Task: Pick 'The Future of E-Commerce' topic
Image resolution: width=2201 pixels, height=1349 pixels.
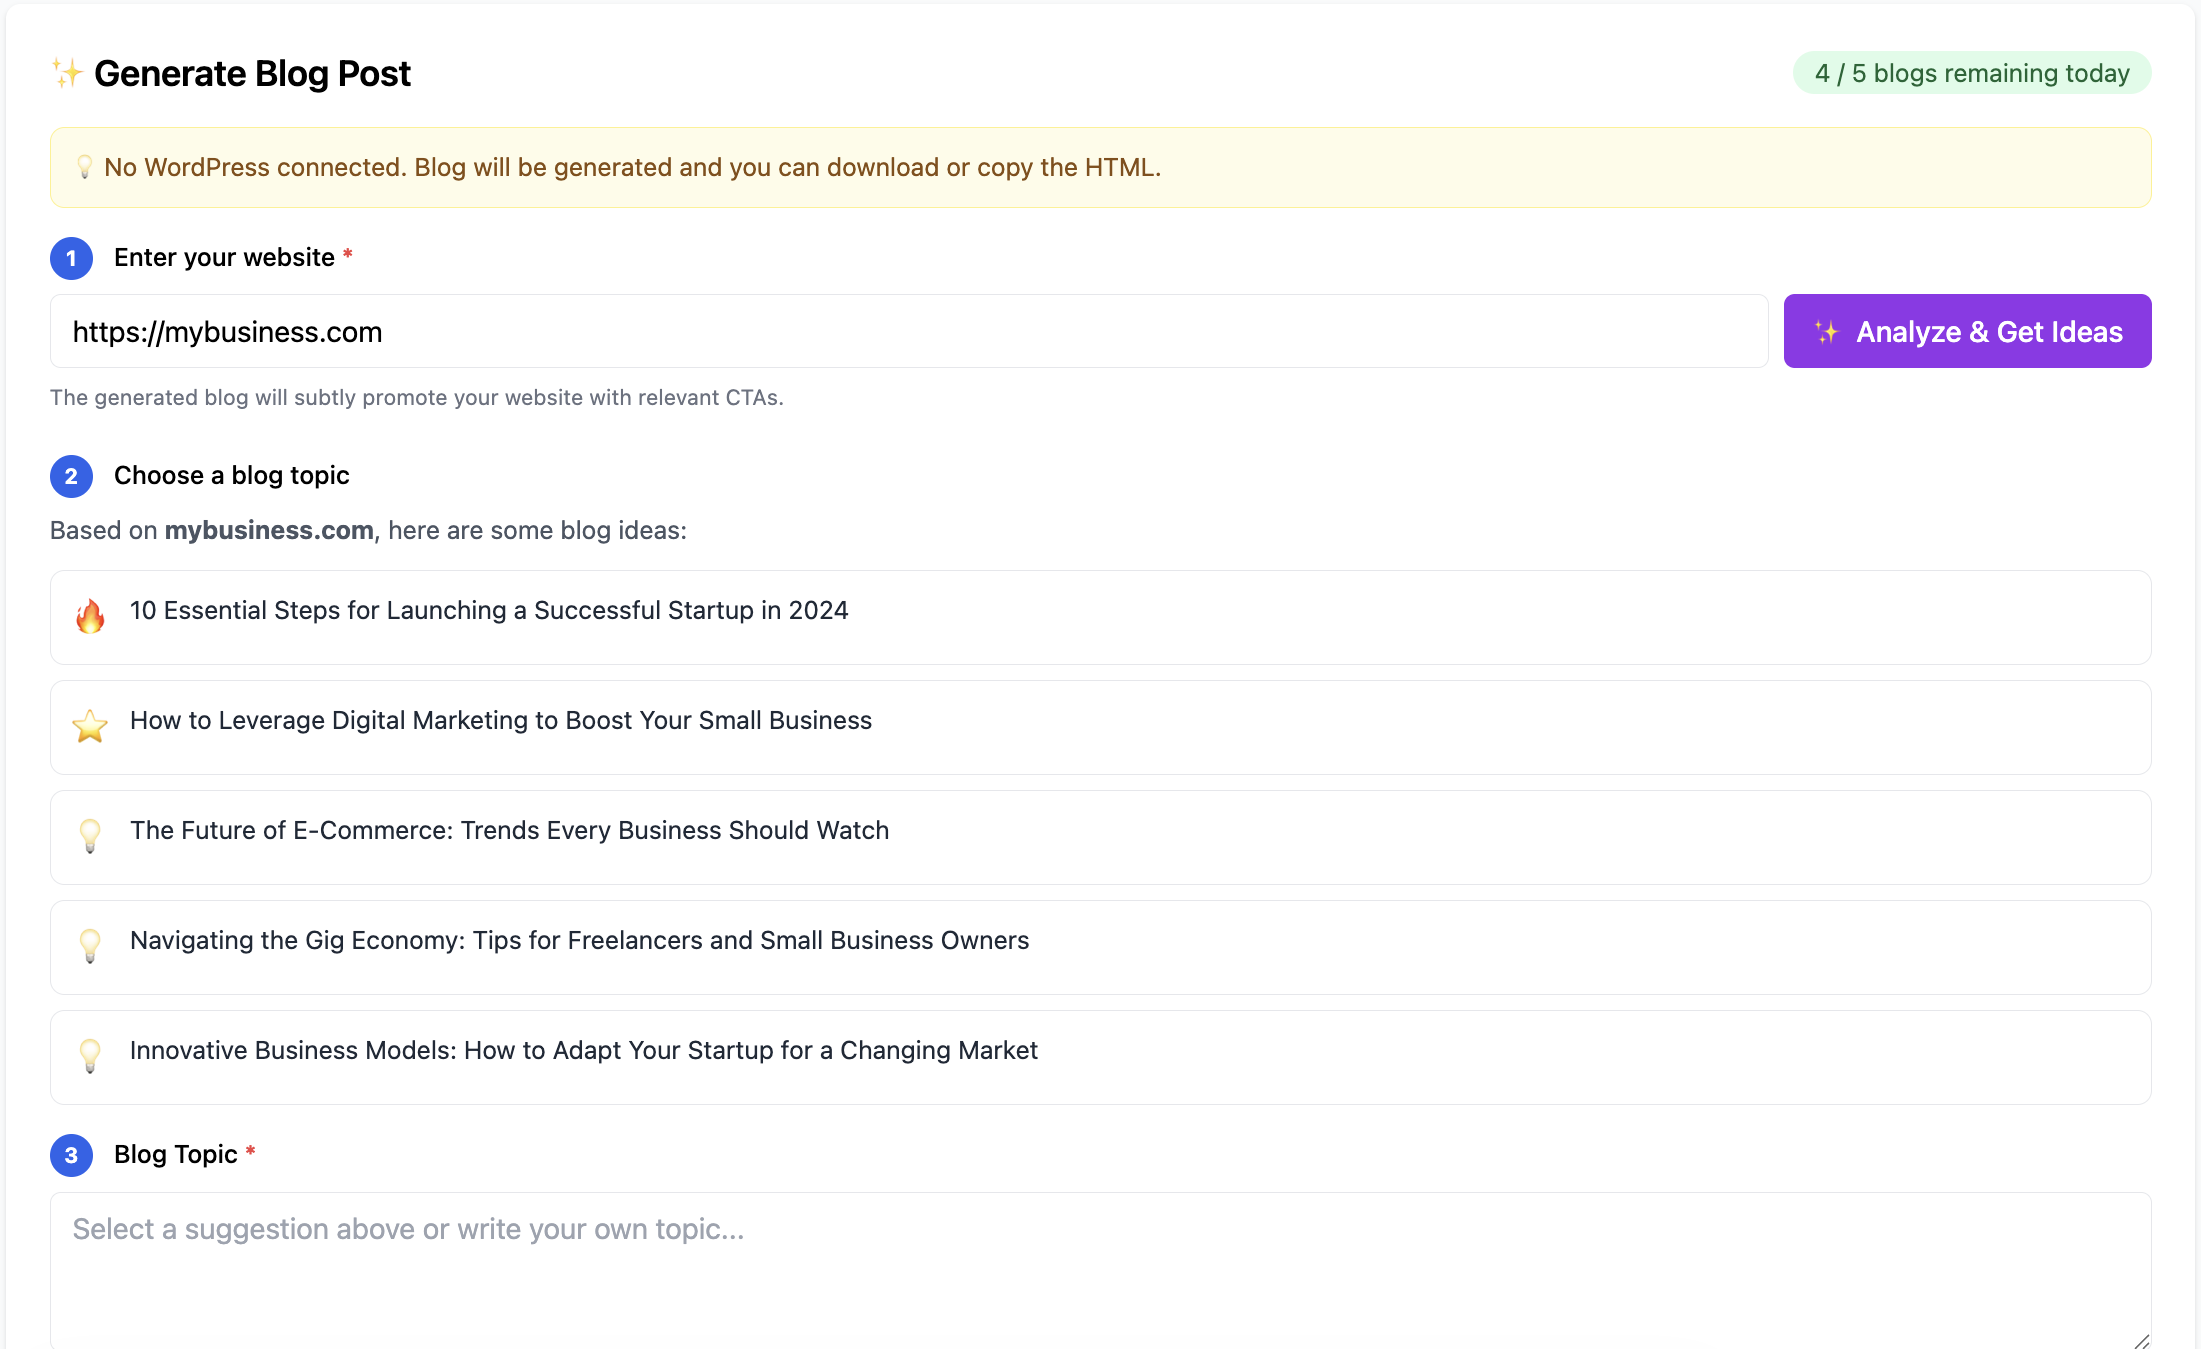Action: coord(1100,837)
